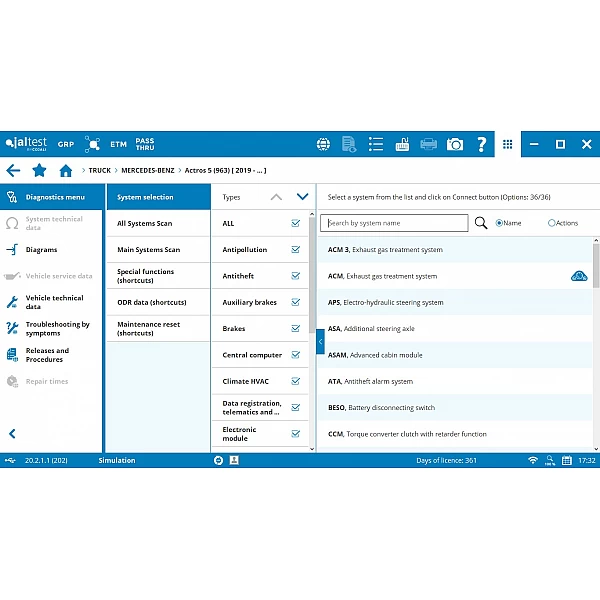600x600 pixels.
Task: Open the document report icon
Action: point(349,144)
